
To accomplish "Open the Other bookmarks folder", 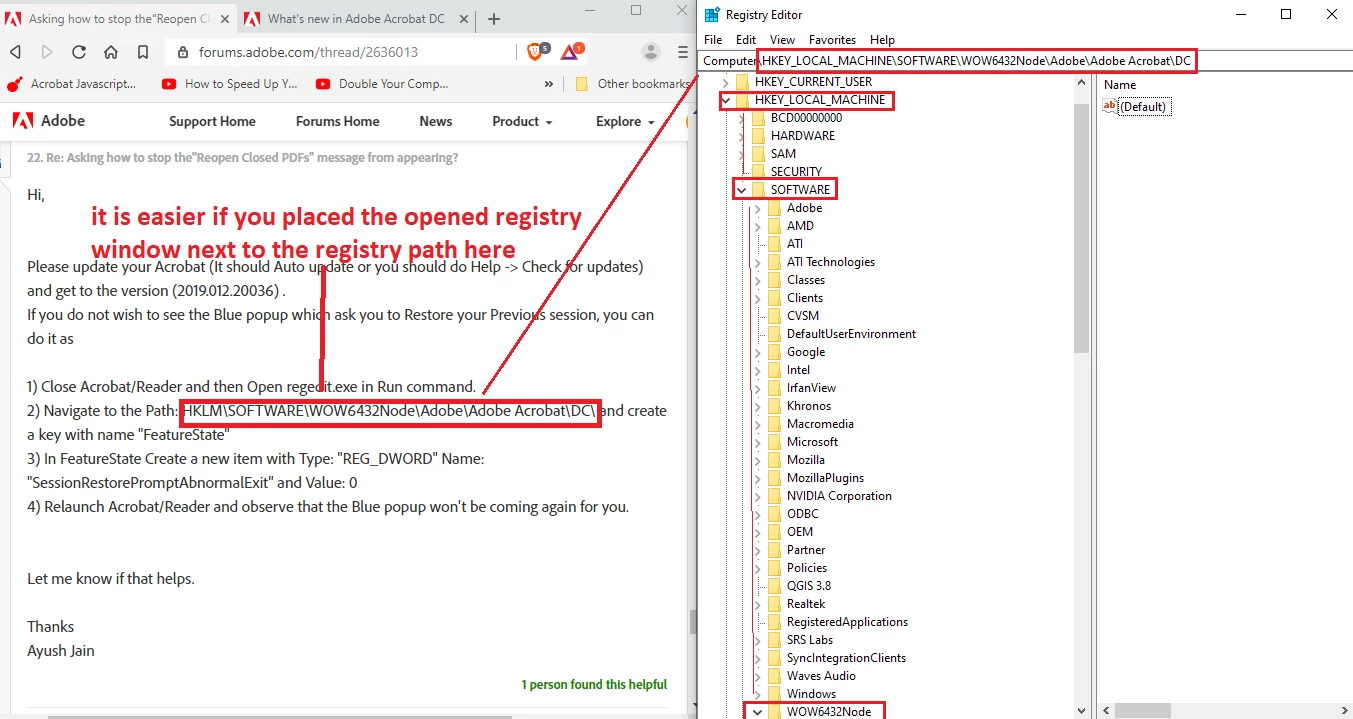I will (632, 84).
